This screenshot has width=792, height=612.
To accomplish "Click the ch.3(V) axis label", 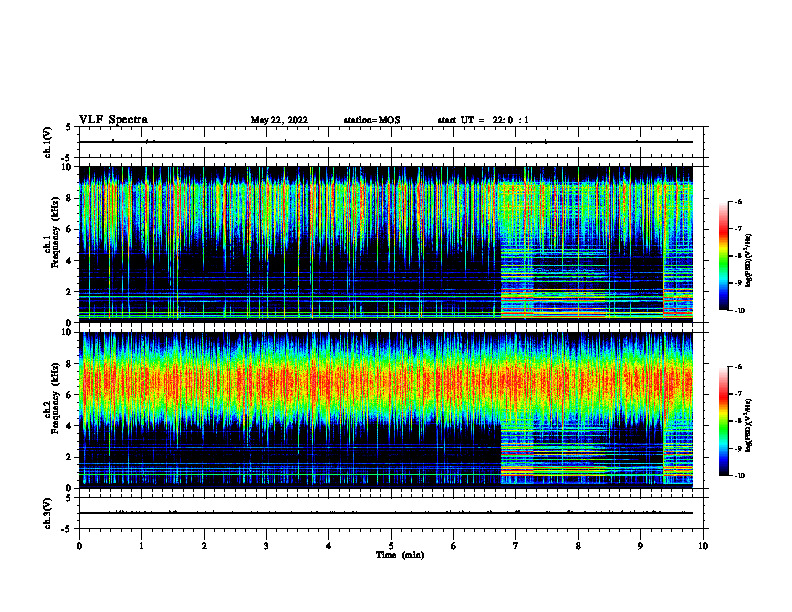I will tap(47, 513).
